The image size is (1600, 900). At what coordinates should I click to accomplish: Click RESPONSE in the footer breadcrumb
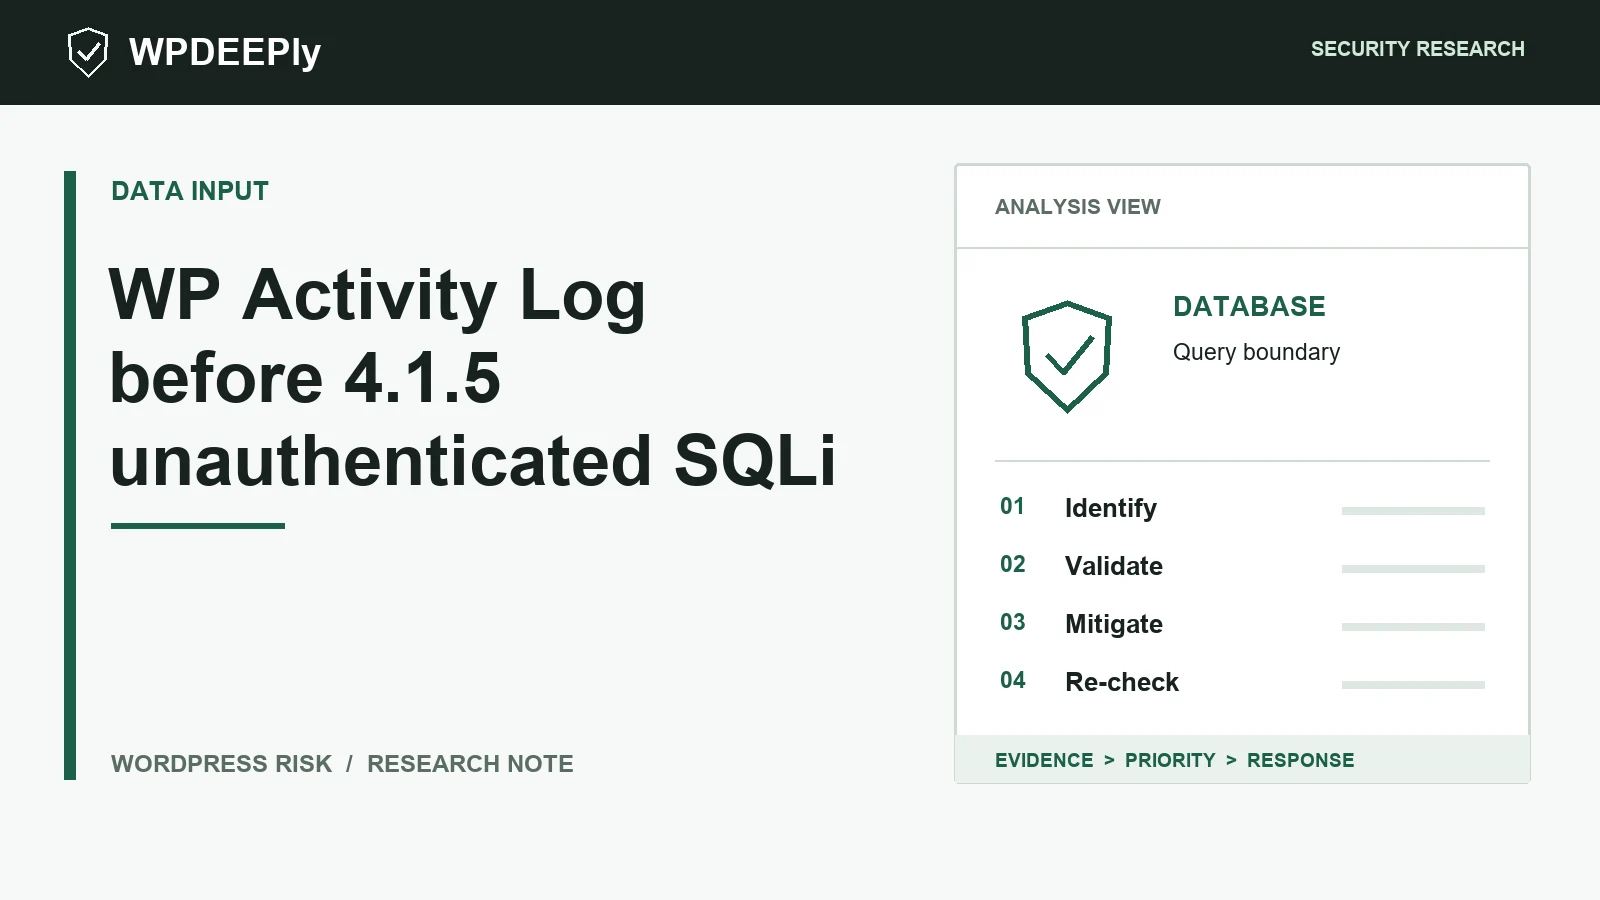1300,760
